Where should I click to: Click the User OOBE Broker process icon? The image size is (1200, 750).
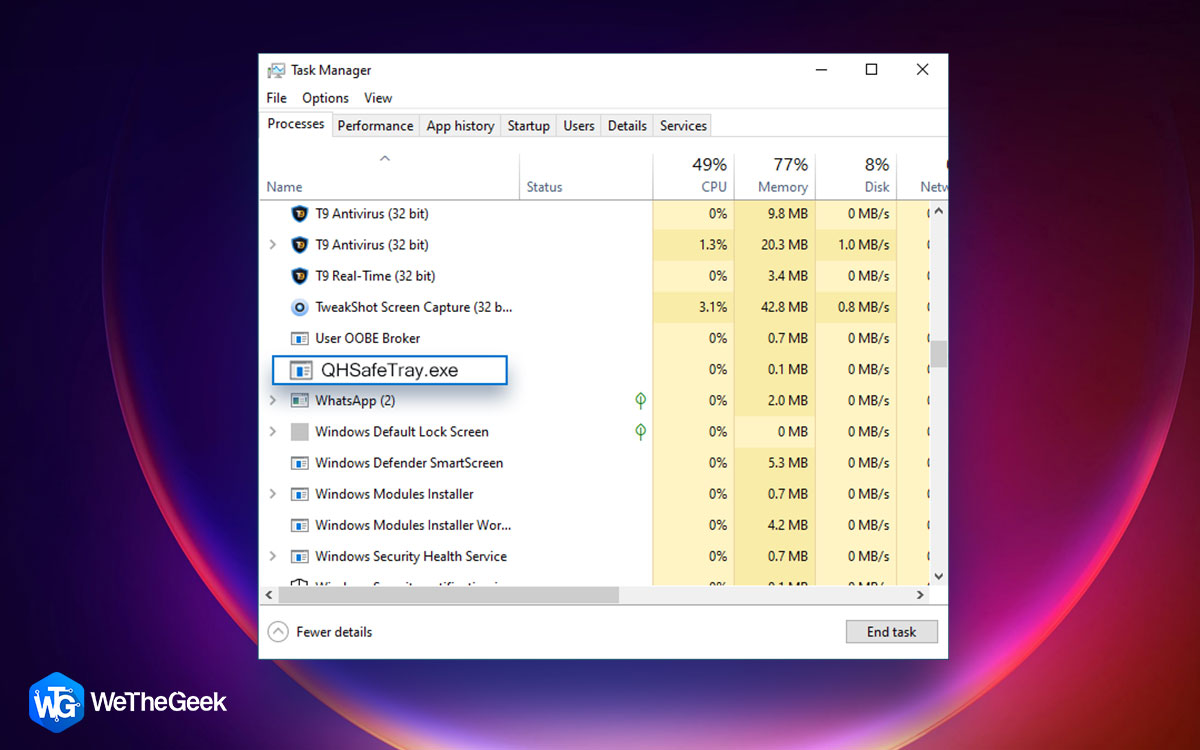[299, 338]
